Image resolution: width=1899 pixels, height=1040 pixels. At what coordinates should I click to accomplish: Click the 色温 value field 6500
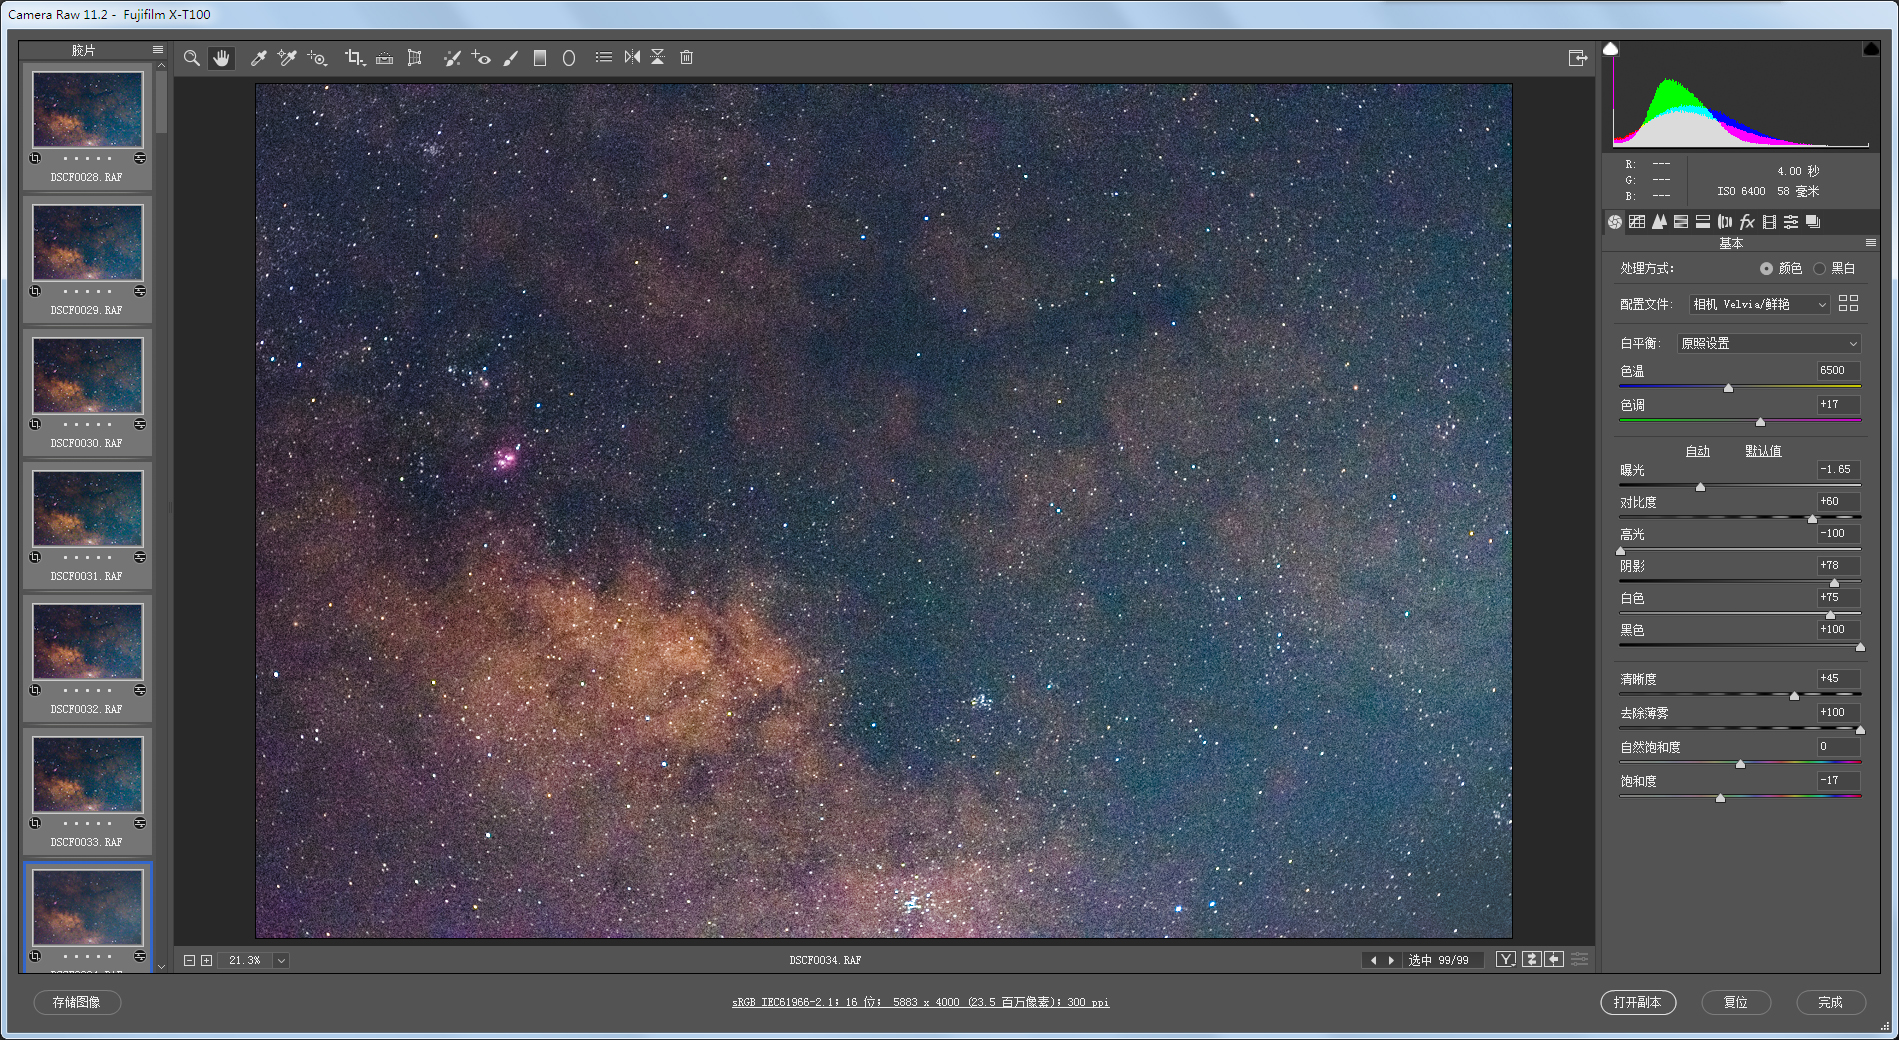[1838, 370]
